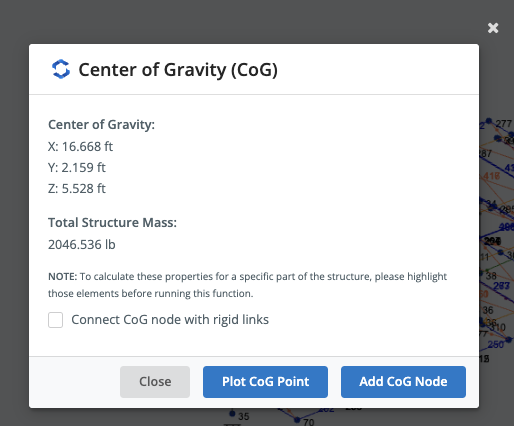Viewport: 514px width, 426px height.
Task: Click the Center of Gravity (CoG) title
Action: point(178,70)
